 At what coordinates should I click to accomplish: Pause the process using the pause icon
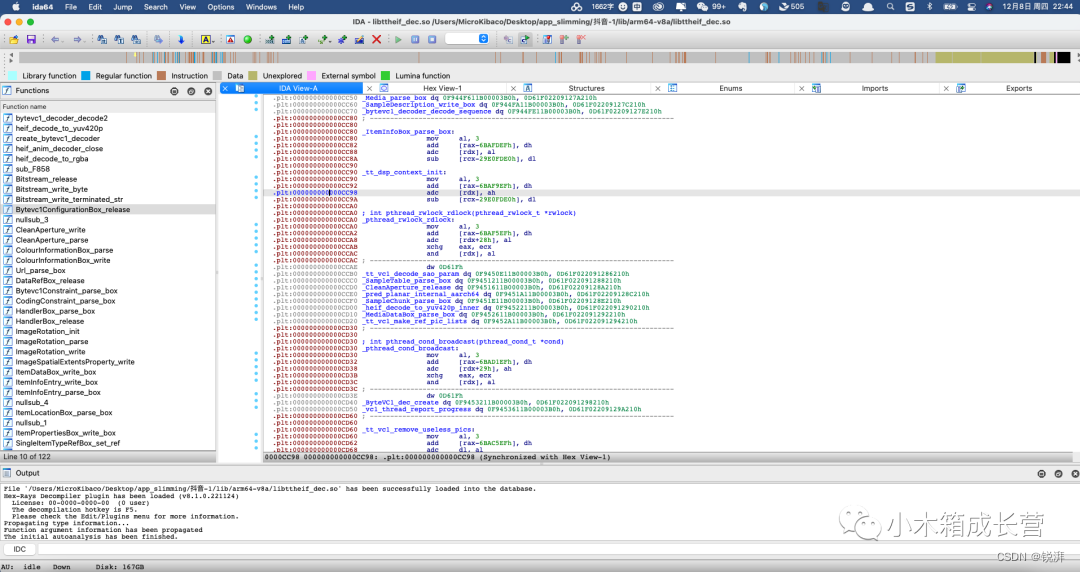[x=415, y=39]
